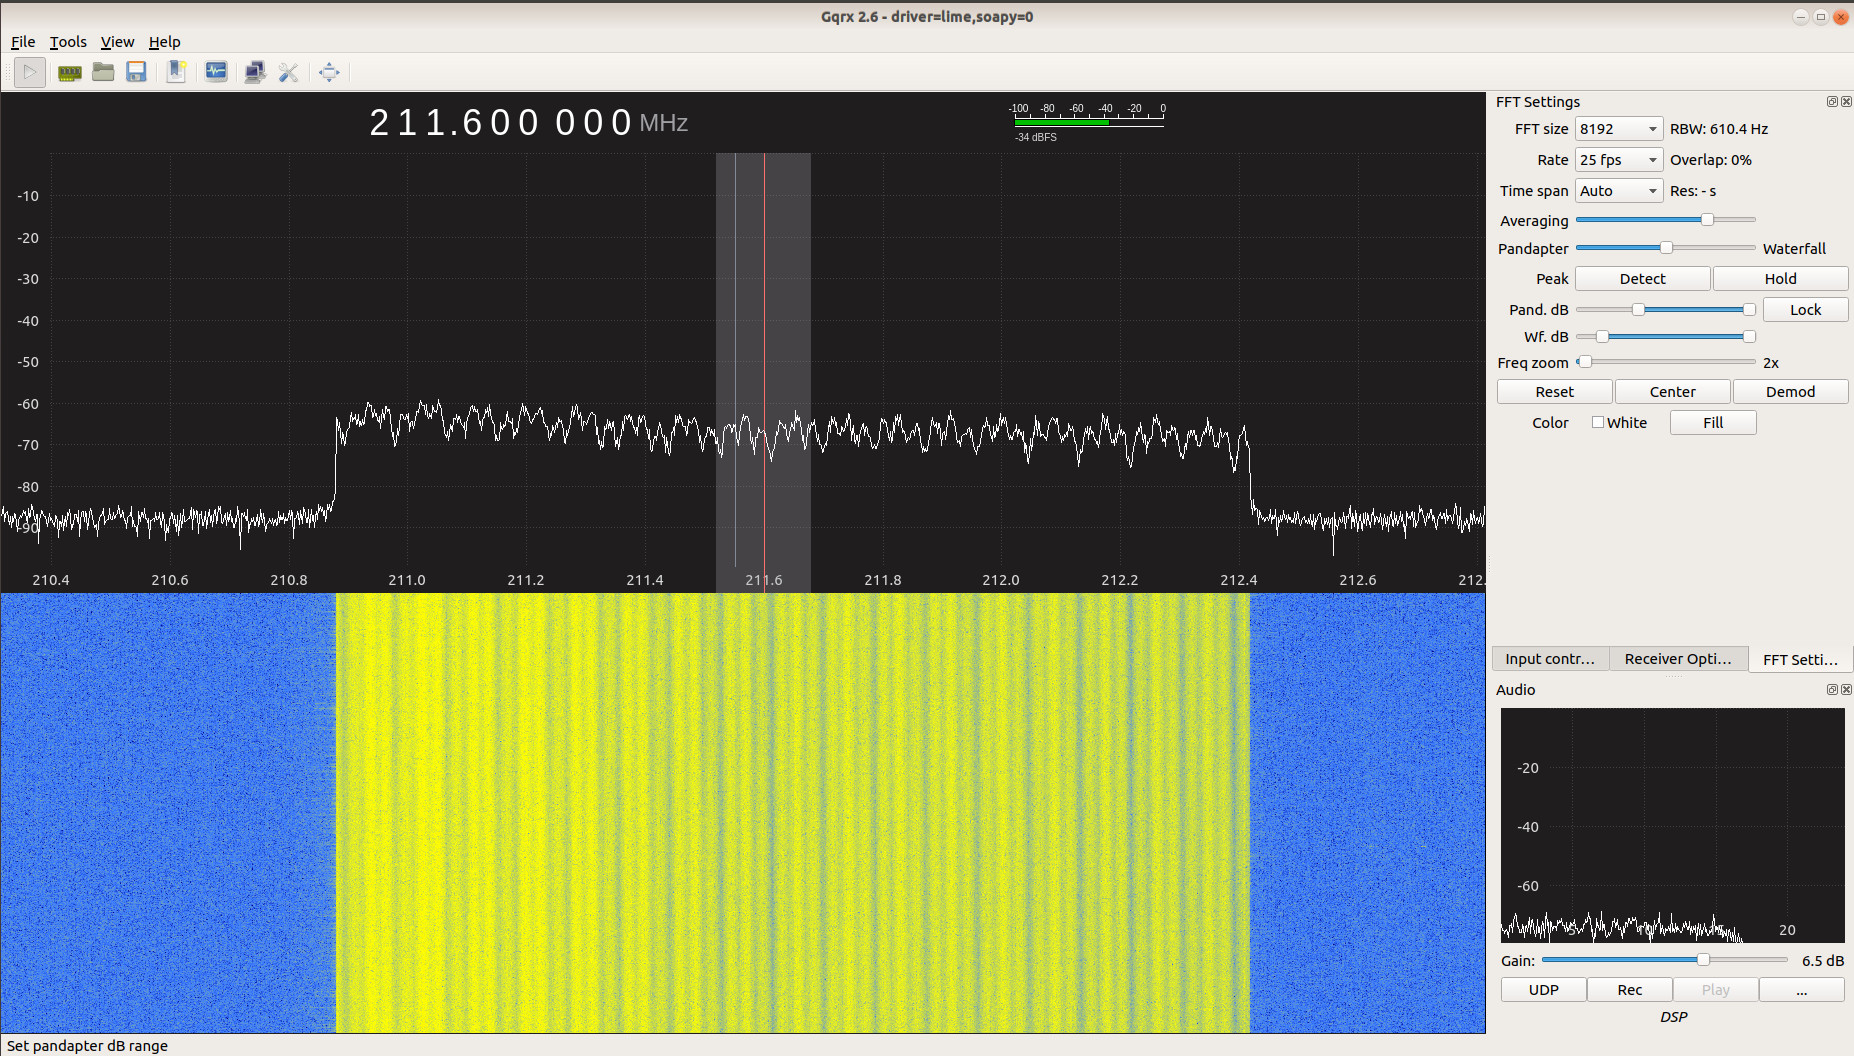Image resolution: width=1854 pixels, height=1056 pixels.
Task: Enable peak Hold
Action: 1781,278
